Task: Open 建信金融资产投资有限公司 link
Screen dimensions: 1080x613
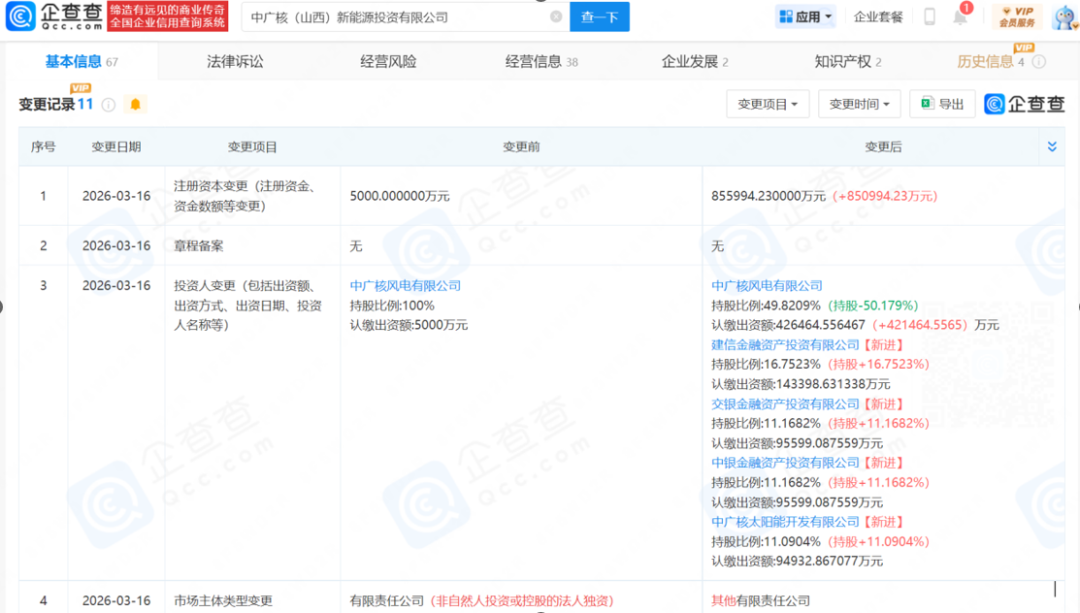Action: [x=785, y=345]
